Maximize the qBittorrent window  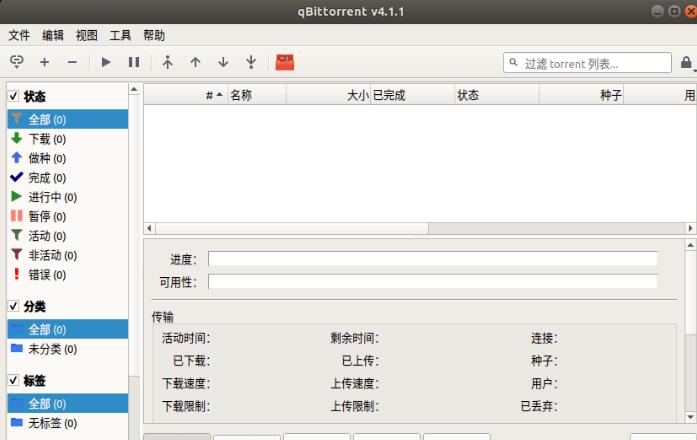click(x=674, y=11)
